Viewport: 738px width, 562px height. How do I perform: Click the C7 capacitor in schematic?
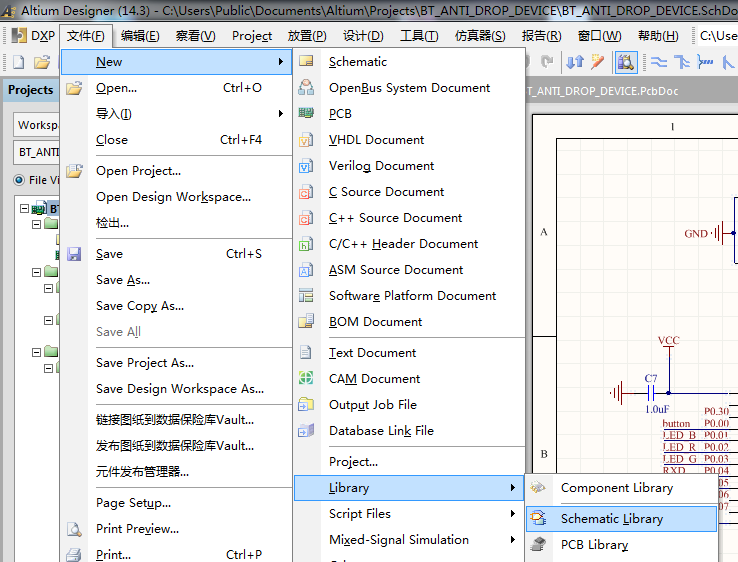pos(651,392)
